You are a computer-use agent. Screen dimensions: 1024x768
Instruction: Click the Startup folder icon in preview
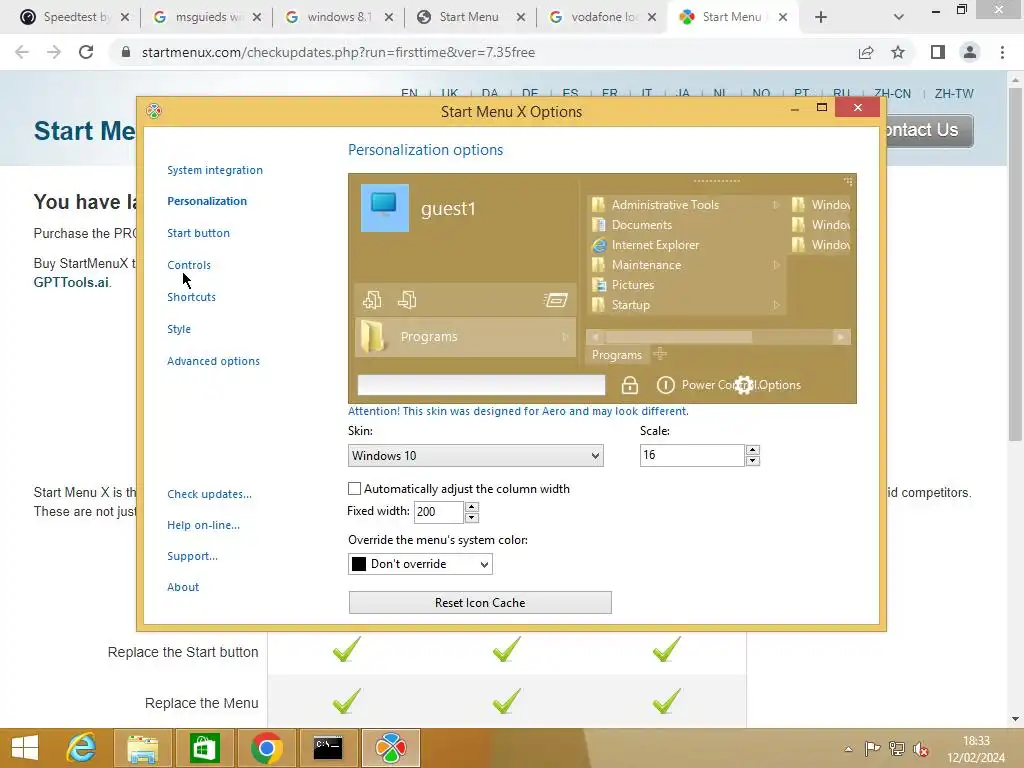tap(598, 305)
